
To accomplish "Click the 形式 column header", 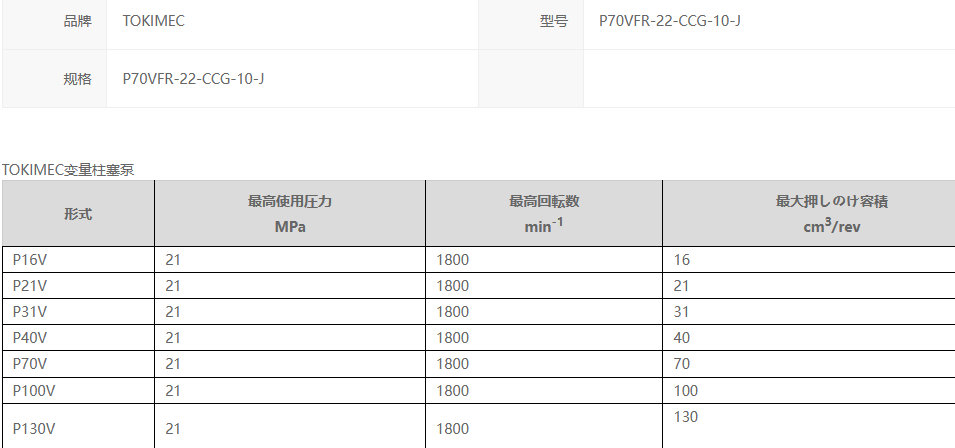I will (x=78, y=213).
